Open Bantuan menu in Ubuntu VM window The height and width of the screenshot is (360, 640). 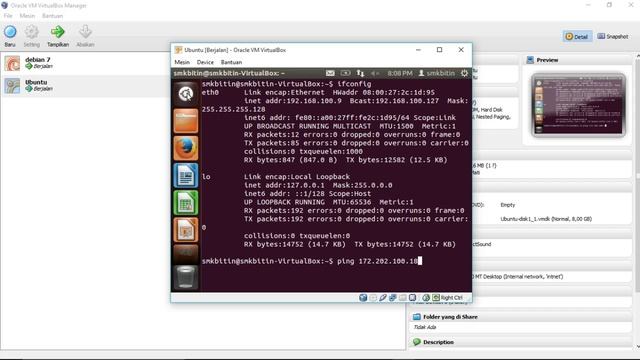click(x=231, y=62)
